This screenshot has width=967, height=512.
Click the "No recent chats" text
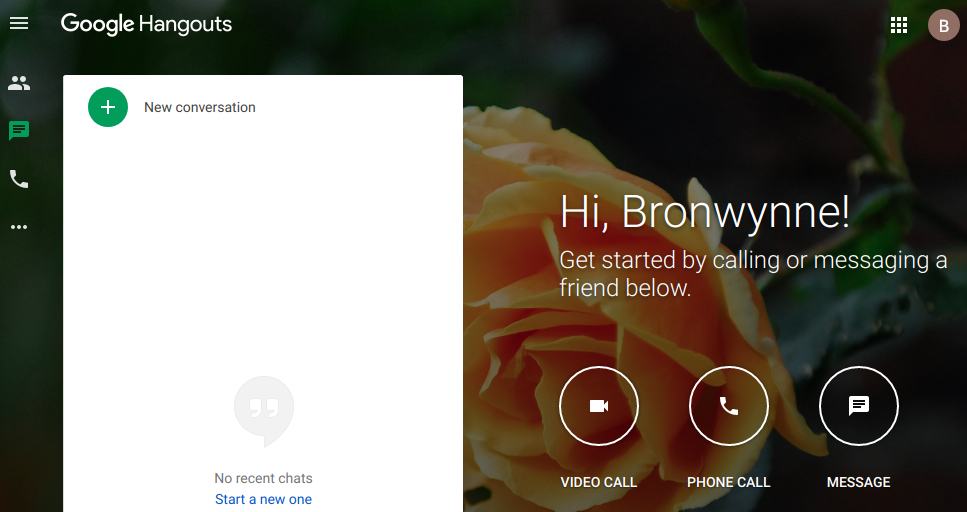pos(263,478)
